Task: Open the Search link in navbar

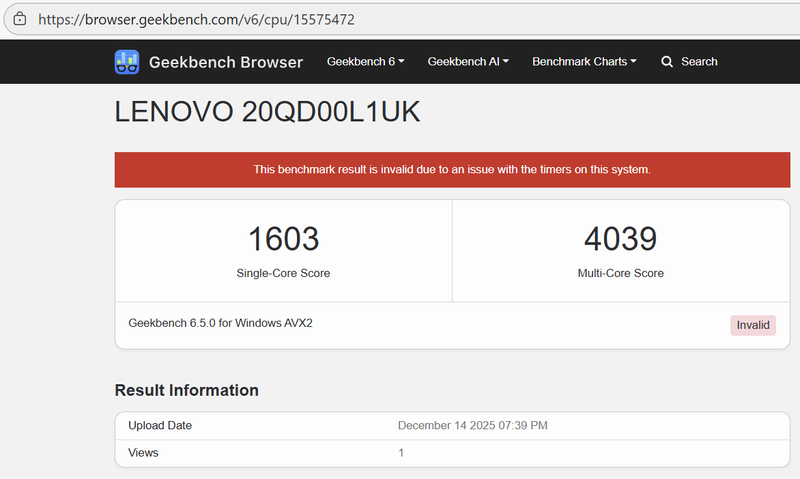Action: 689,62
